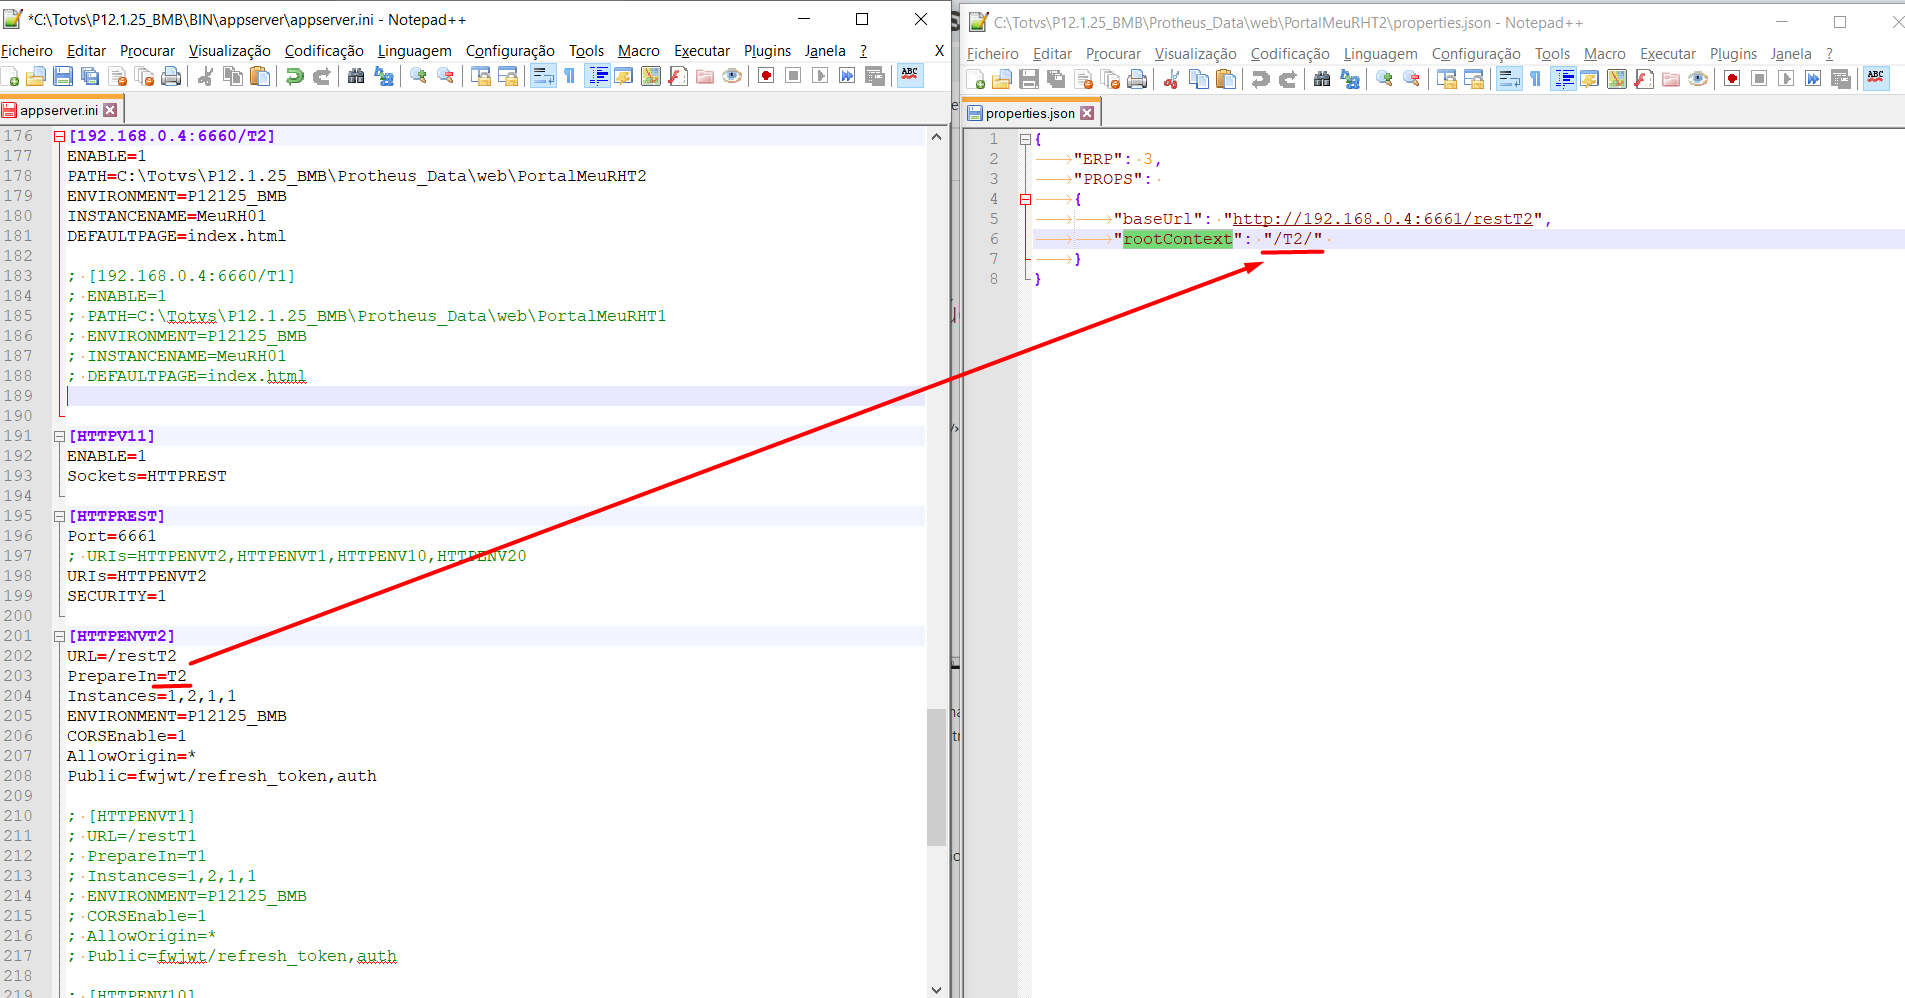Click Run macro multiple times in appserver.ini window
This screenshot has height=998, width=1905.
847,76
